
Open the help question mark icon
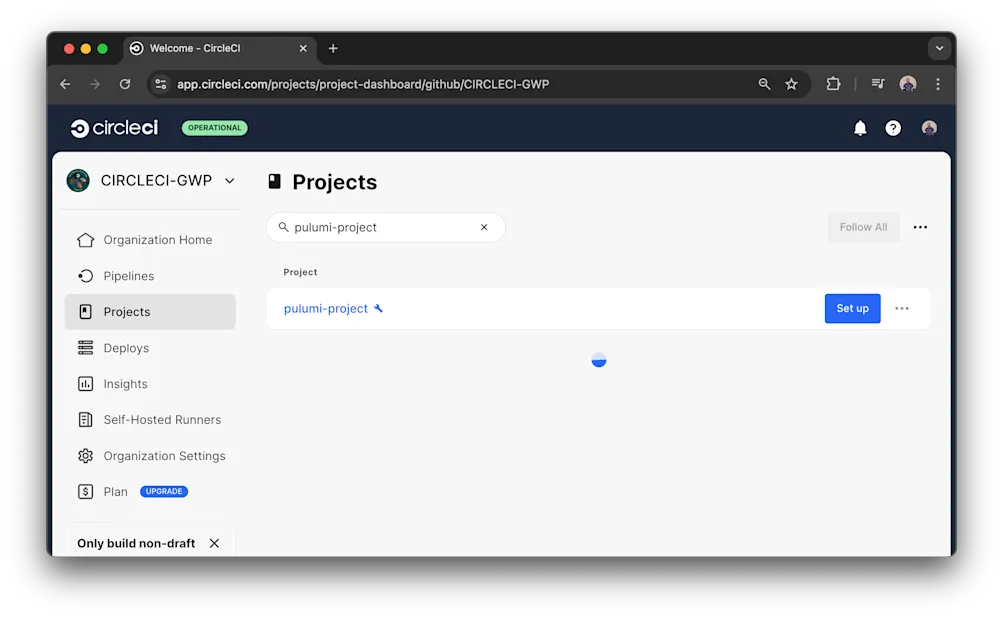(893, 128)
